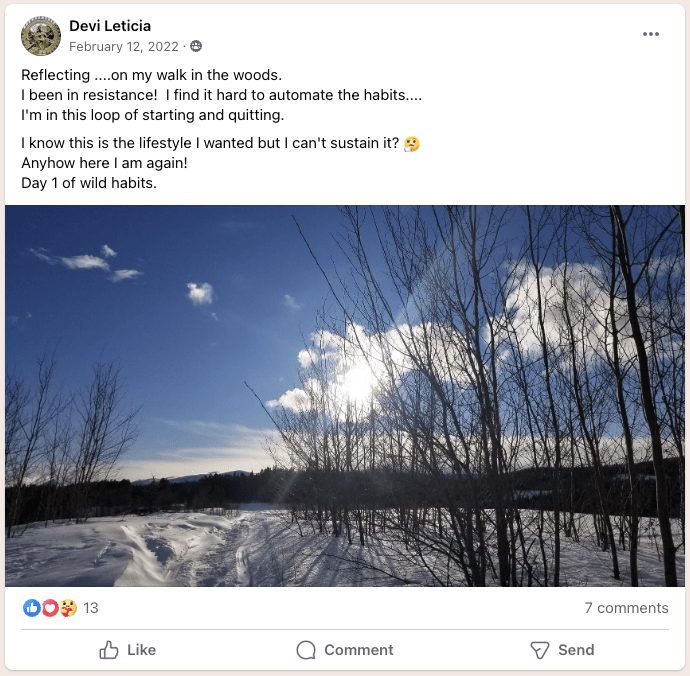Open Devi Leticia's profile picture
The width and height of the screenshot is (690, 676).
(41, 36)
